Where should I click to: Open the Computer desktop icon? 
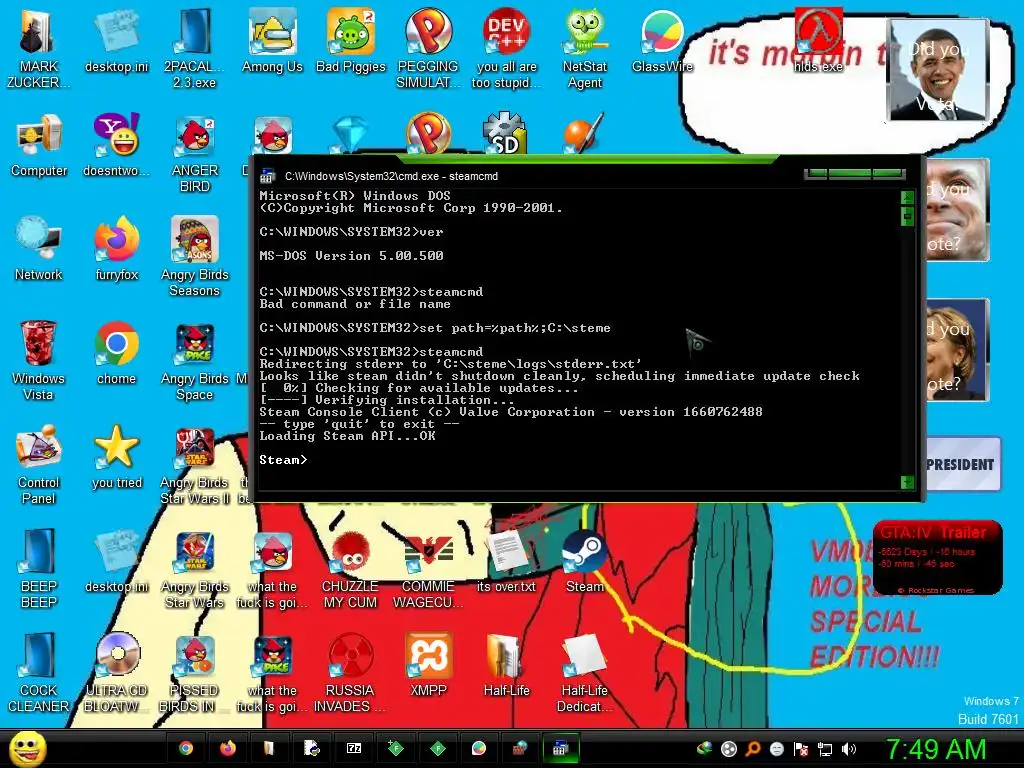[x=39, y=145]
